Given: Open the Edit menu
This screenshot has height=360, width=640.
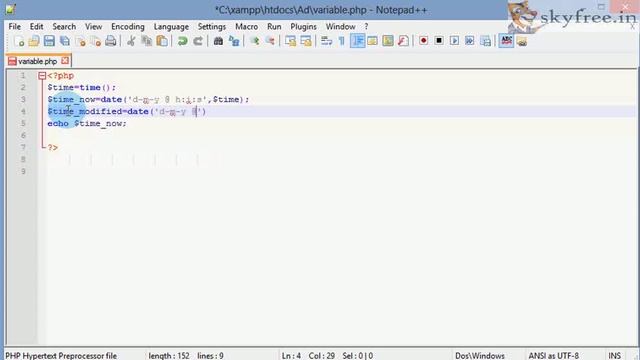Looking at the screenshot, I should point(36,27).
